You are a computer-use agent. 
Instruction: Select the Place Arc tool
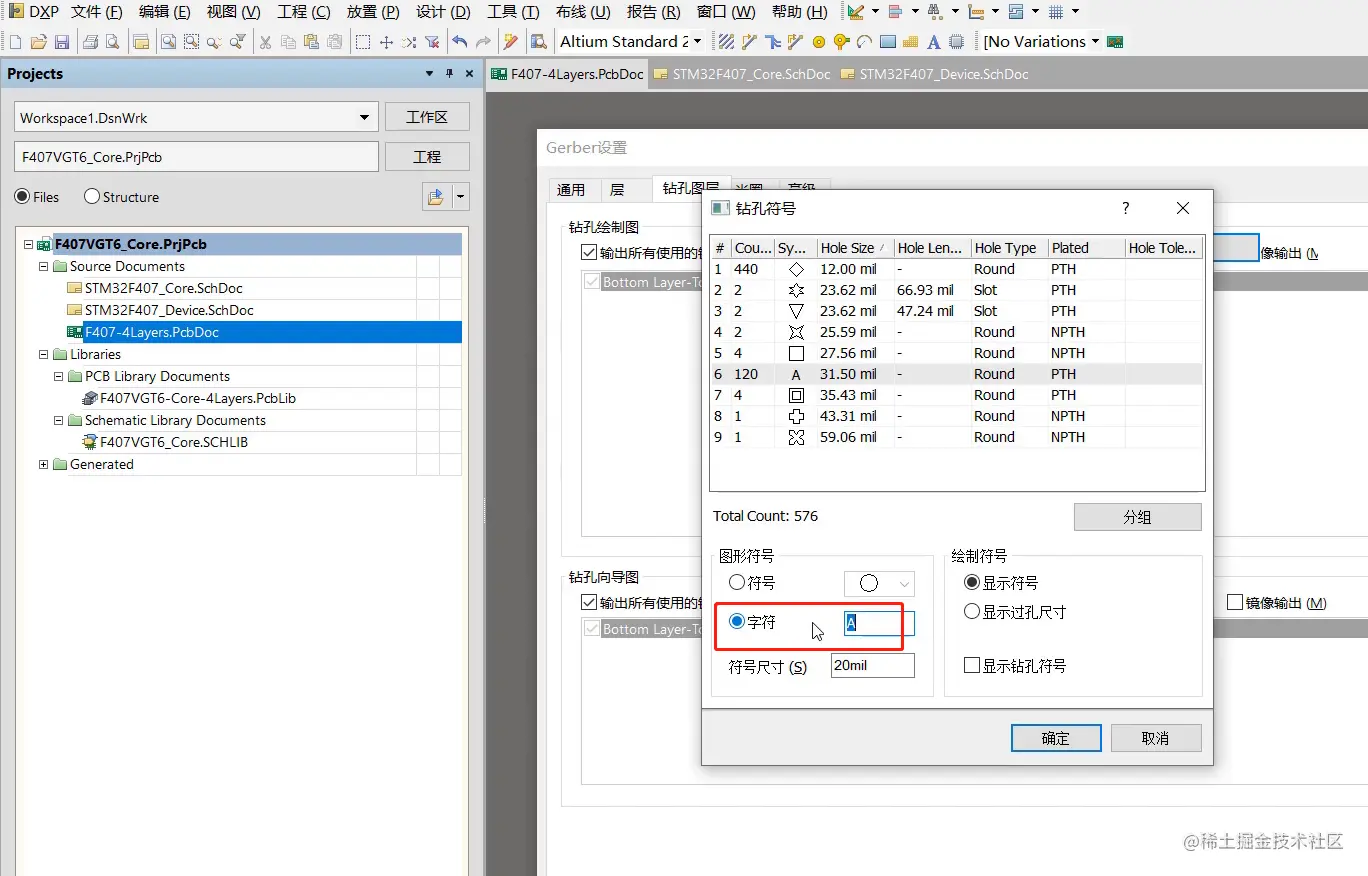[x=864, y=42]
